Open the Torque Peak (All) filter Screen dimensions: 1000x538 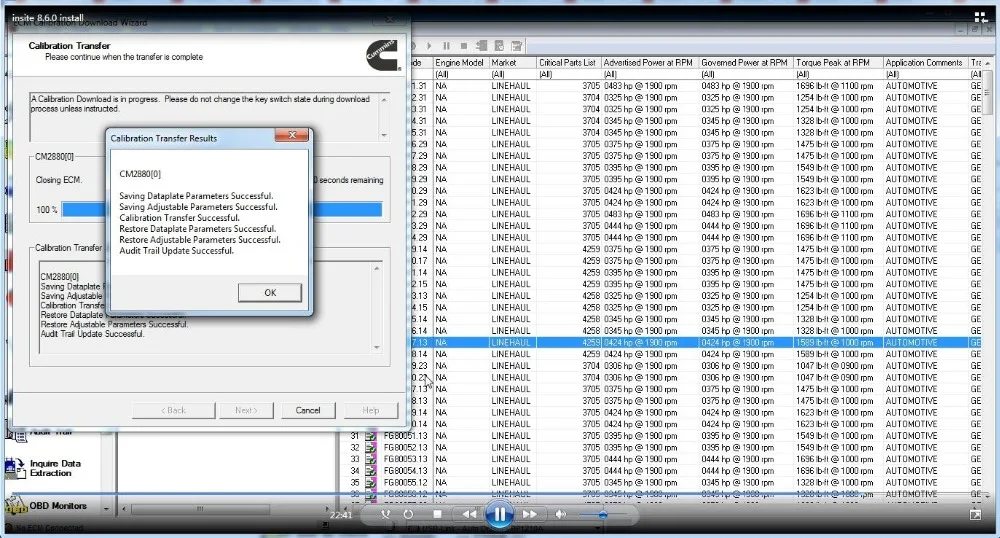tap(838, 74)
